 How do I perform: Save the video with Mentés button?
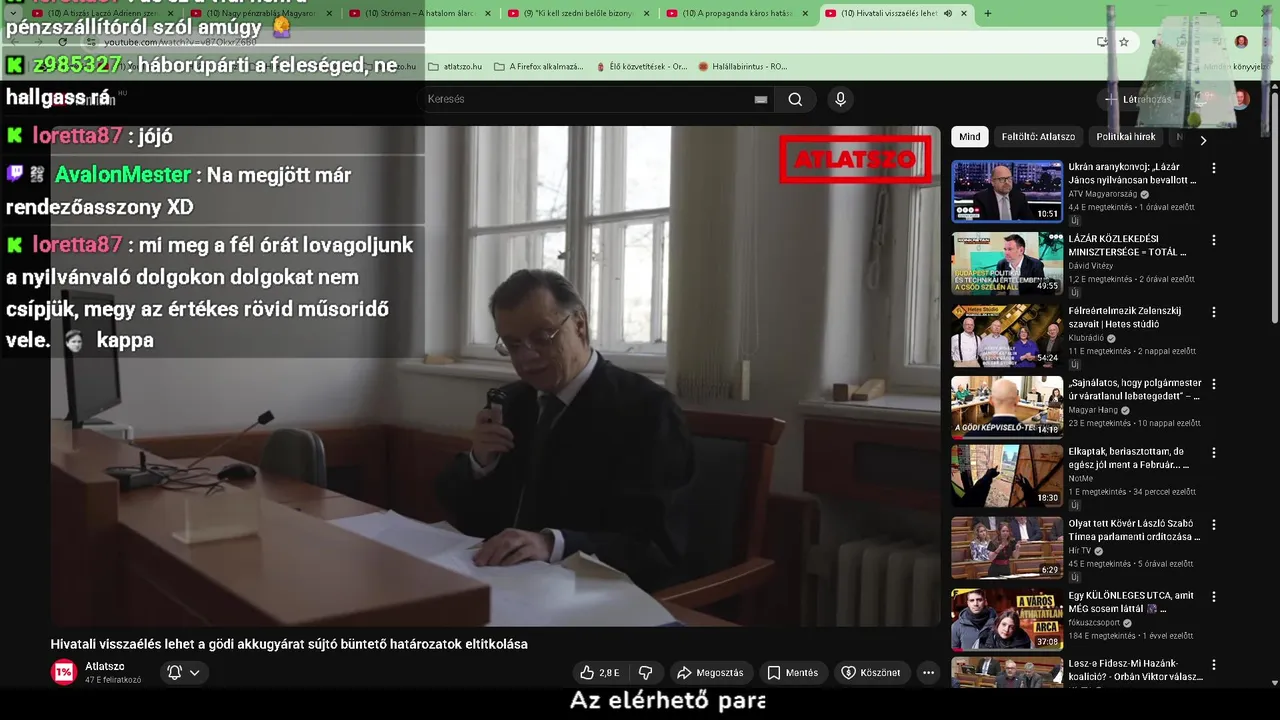792,673
